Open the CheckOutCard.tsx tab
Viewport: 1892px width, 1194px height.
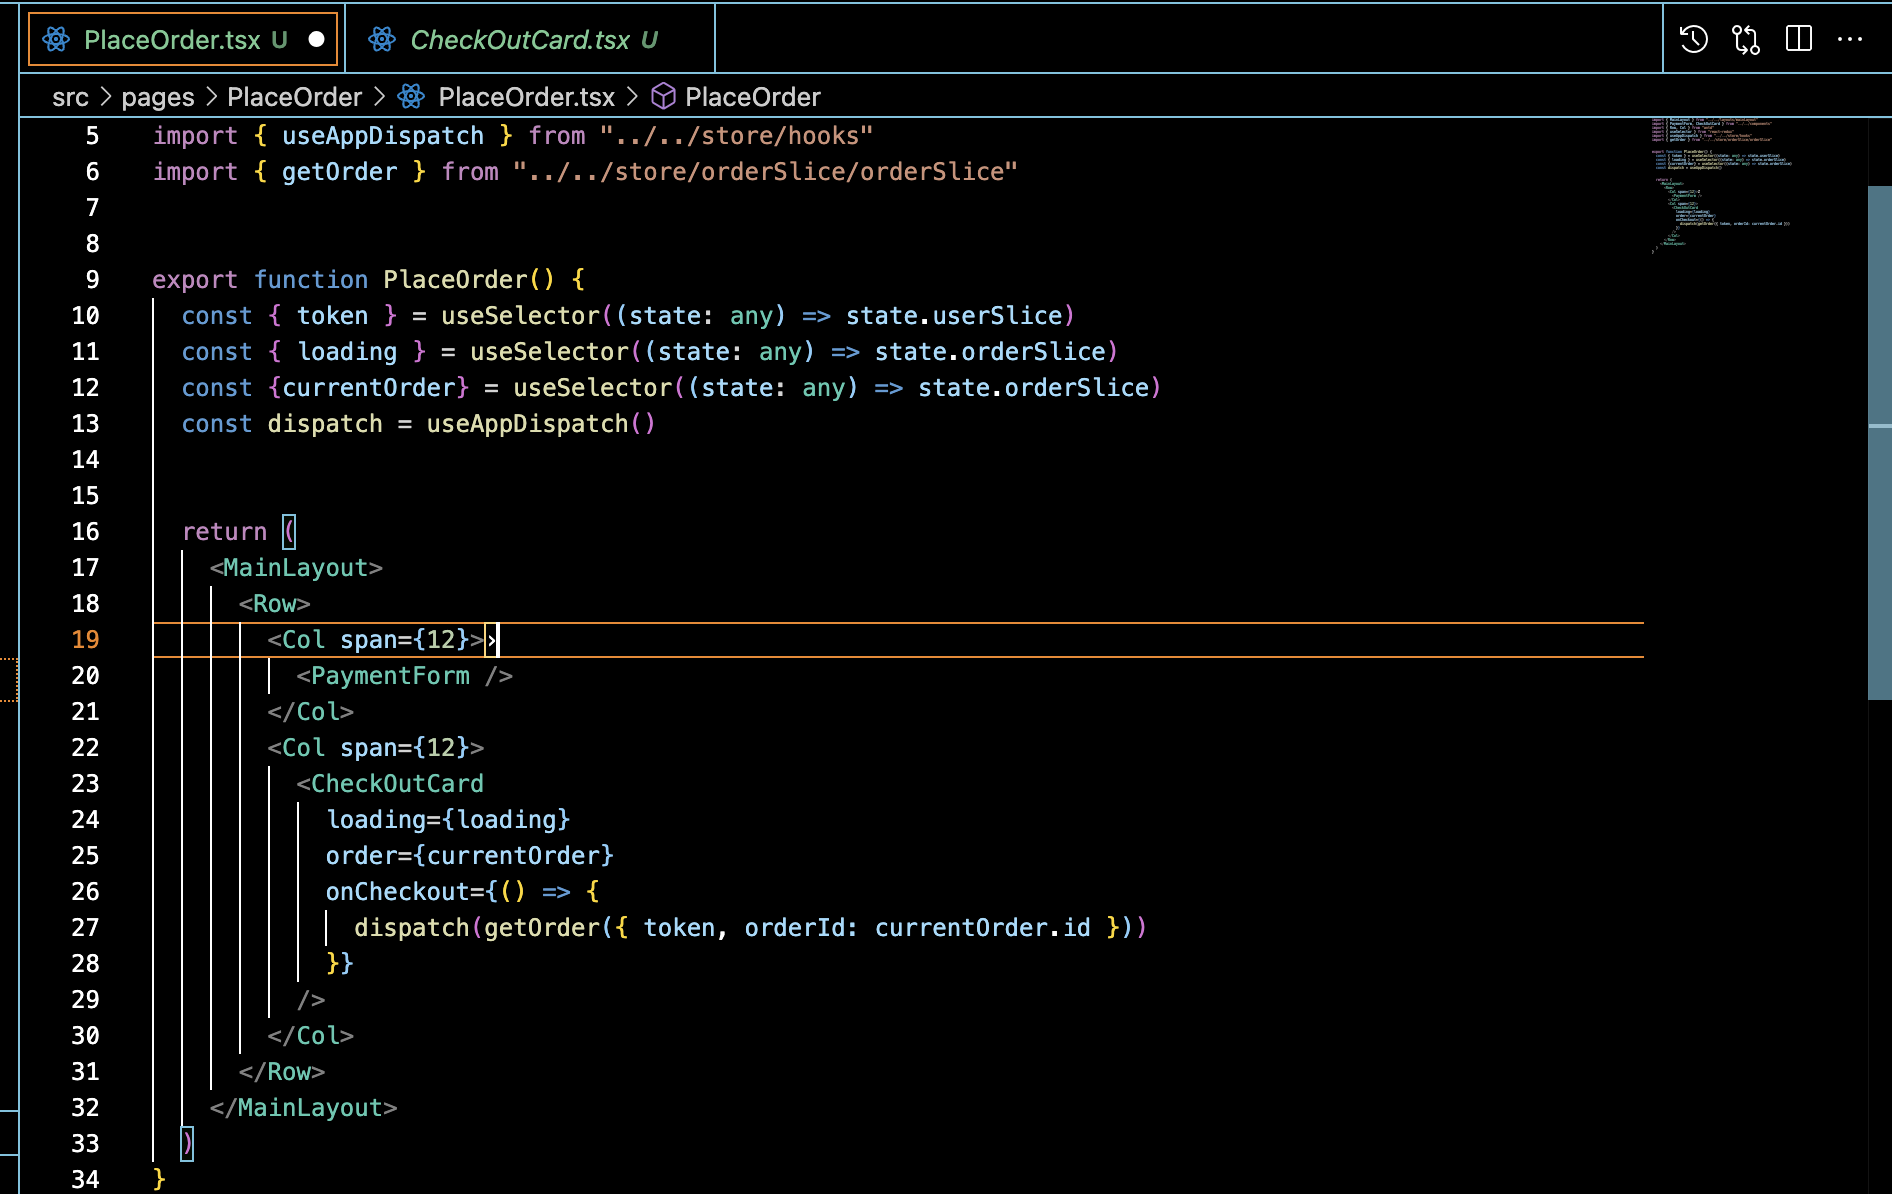point(530,40)
